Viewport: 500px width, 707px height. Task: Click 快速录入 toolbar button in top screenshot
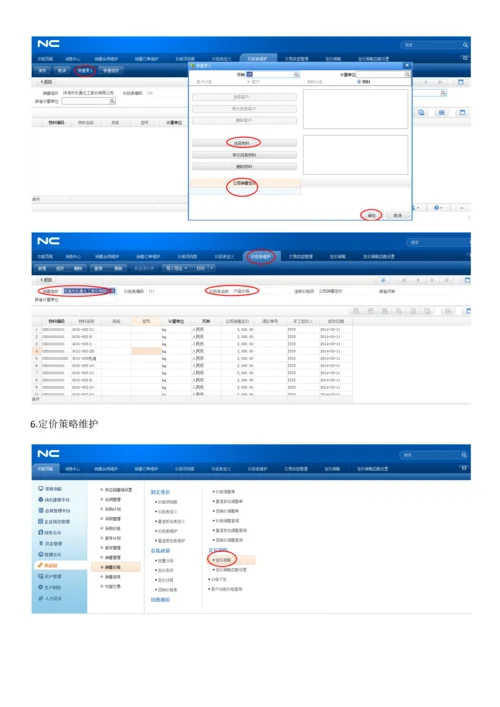[x=85, y=70]
